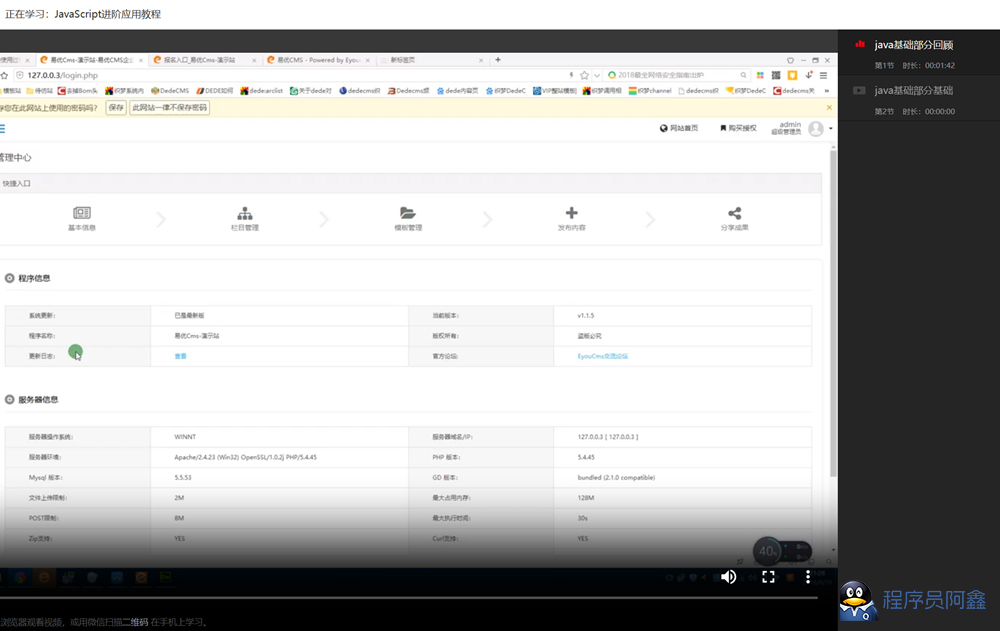Select lesson 2 java基础部分基础
The height and width of the screenshot is (631, 1000).
[x=913, y=90]
